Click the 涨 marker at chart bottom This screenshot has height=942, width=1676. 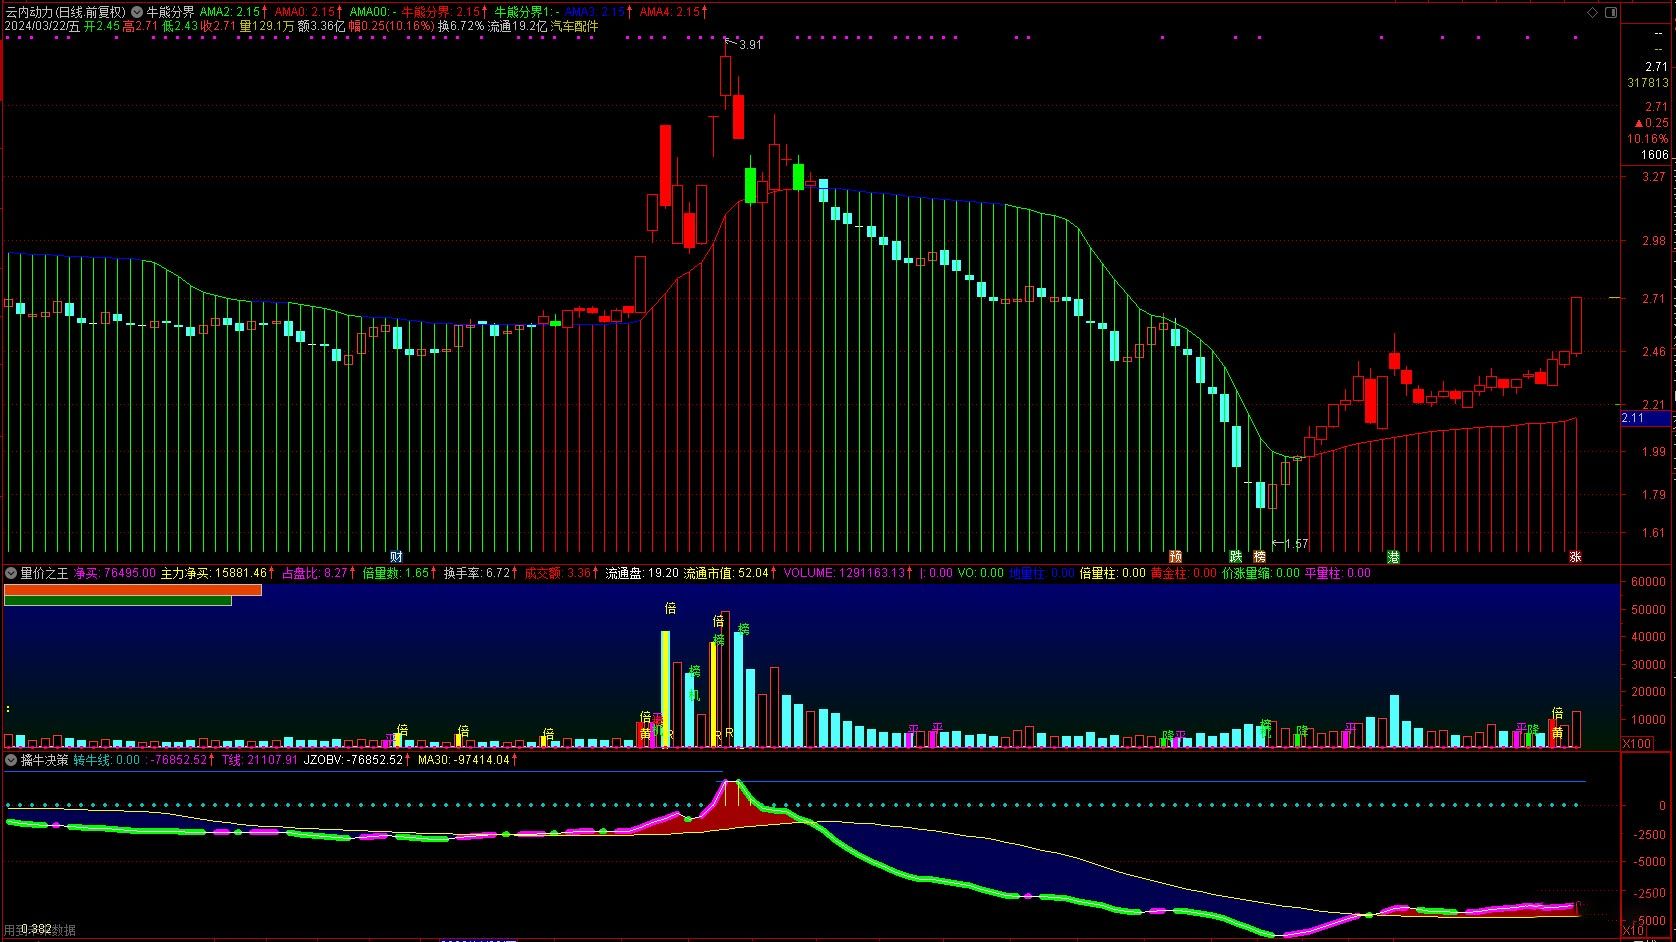1575,557
